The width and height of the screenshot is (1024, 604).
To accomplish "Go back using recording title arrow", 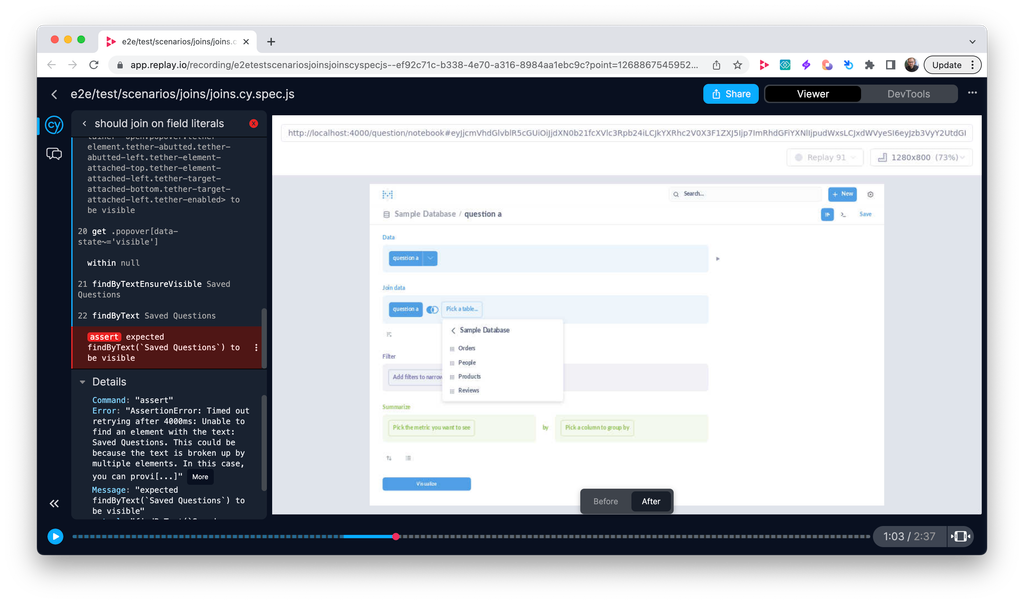I will (x=54, y=94).
